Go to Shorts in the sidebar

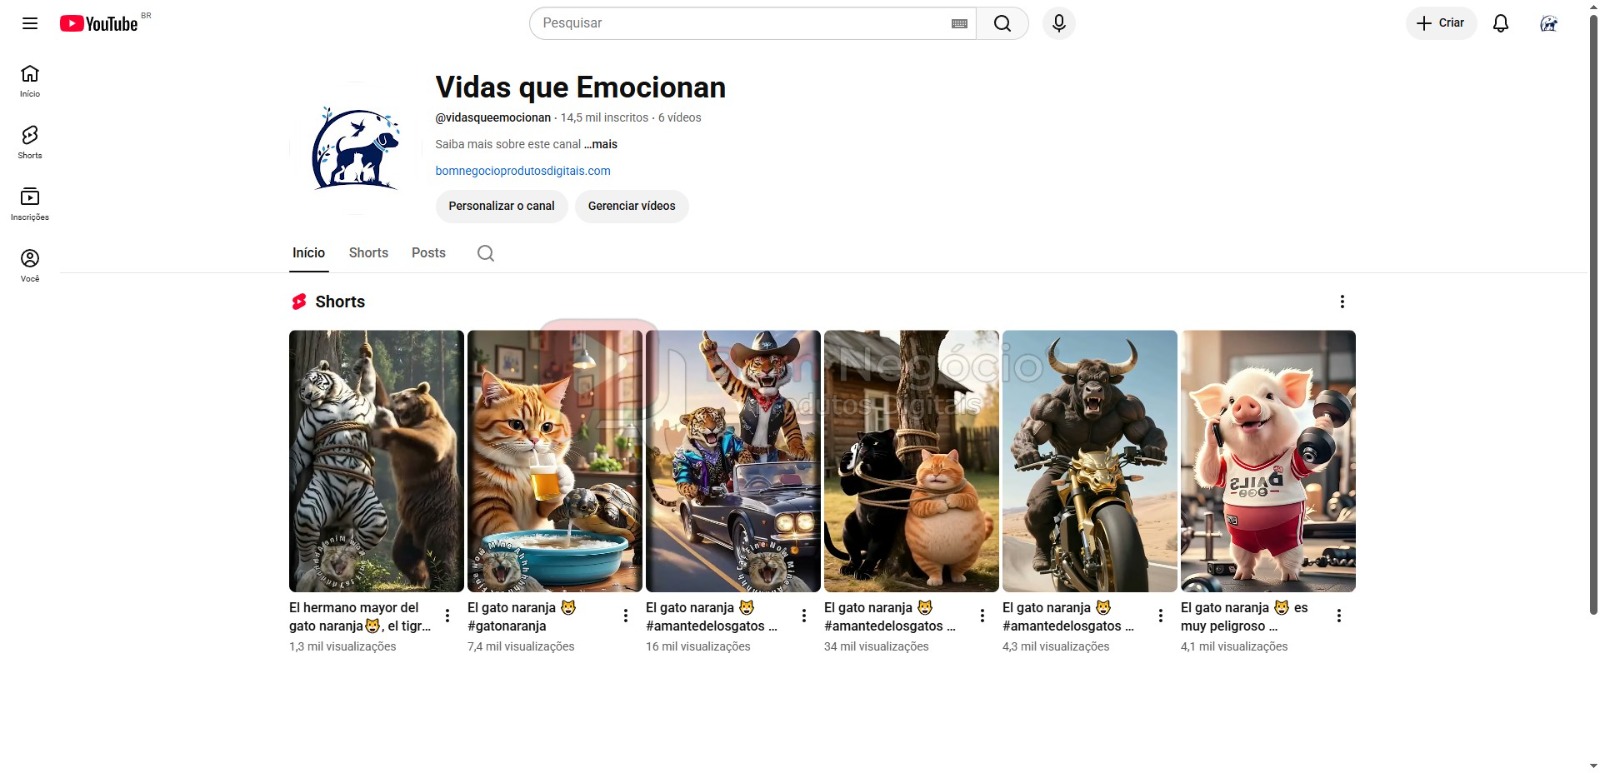point(30,141)
